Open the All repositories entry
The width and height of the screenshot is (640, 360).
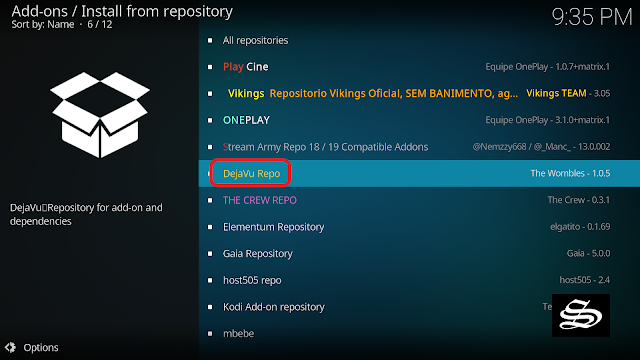(419, 40)
